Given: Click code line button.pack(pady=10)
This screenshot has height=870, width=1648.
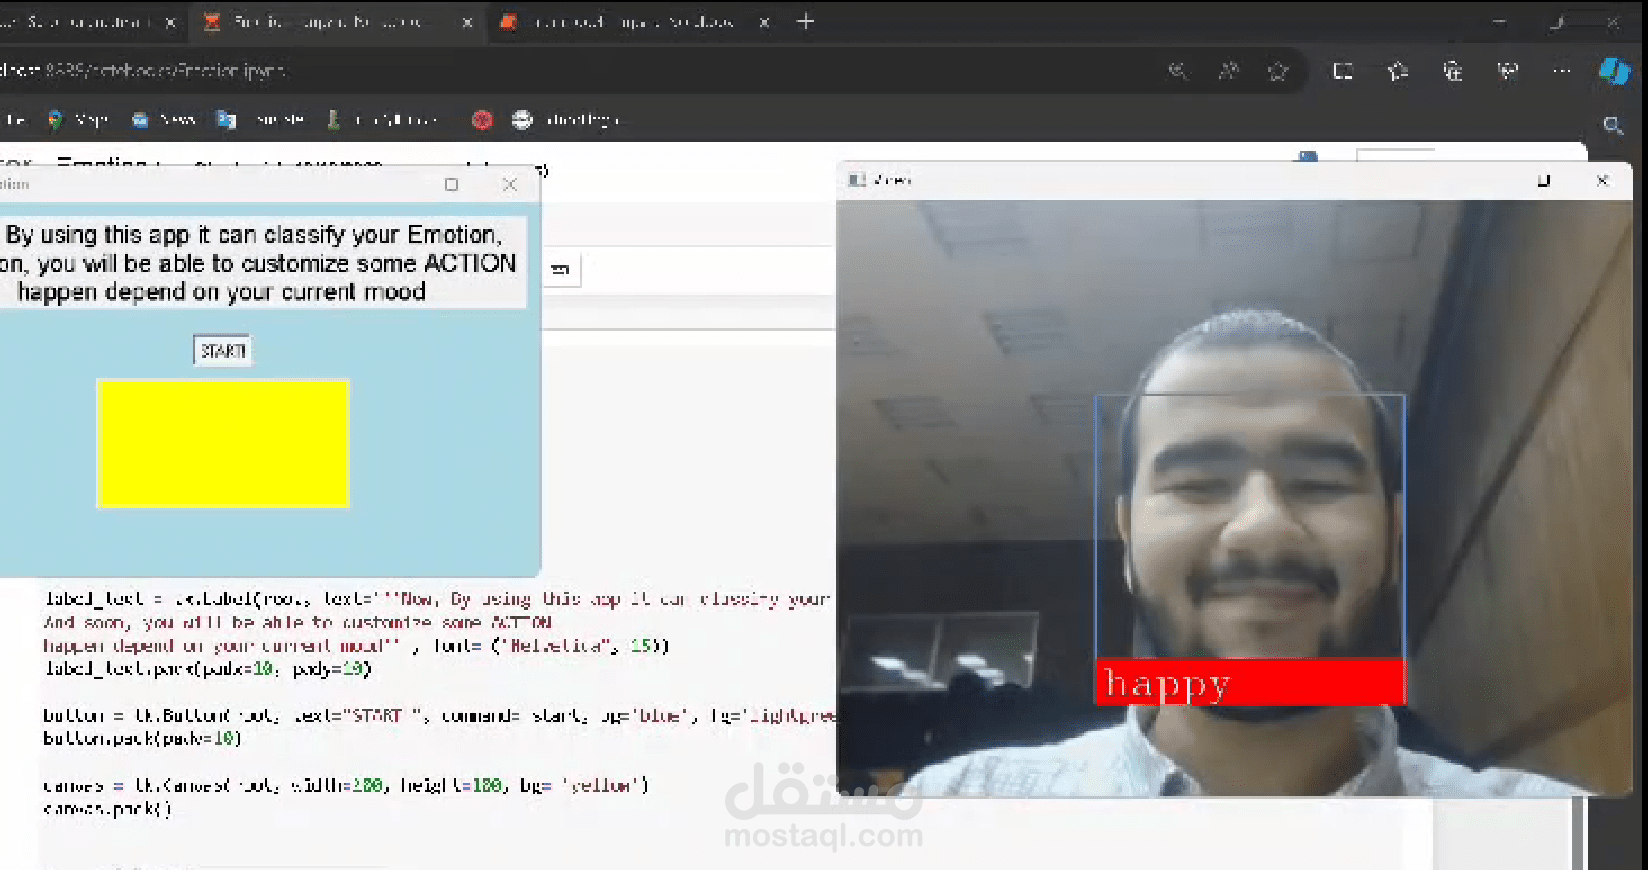Looking at the screenshot, I should click(x=142, y=738).
